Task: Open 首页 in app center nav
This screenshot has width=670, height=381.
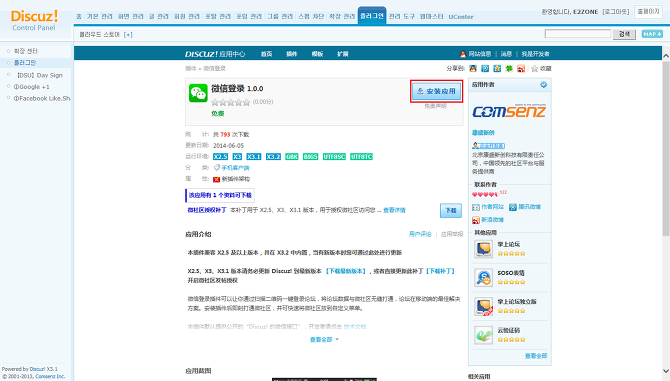Action: click(x=267, y=54)
